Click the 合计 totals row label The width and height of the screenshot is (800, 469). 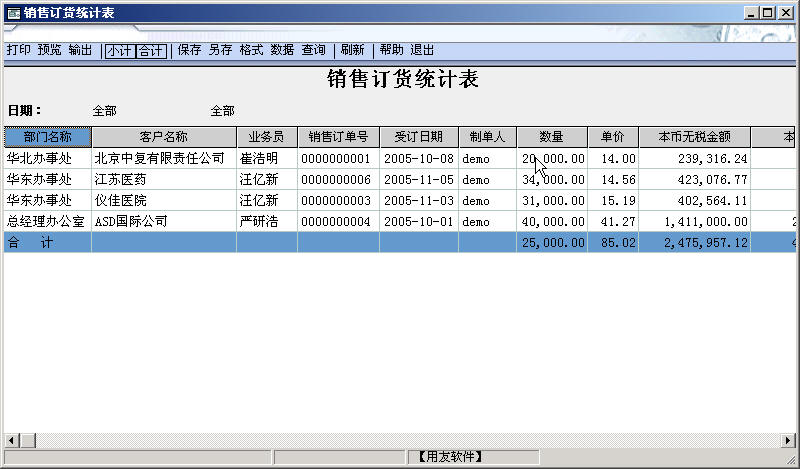[47, 242]
